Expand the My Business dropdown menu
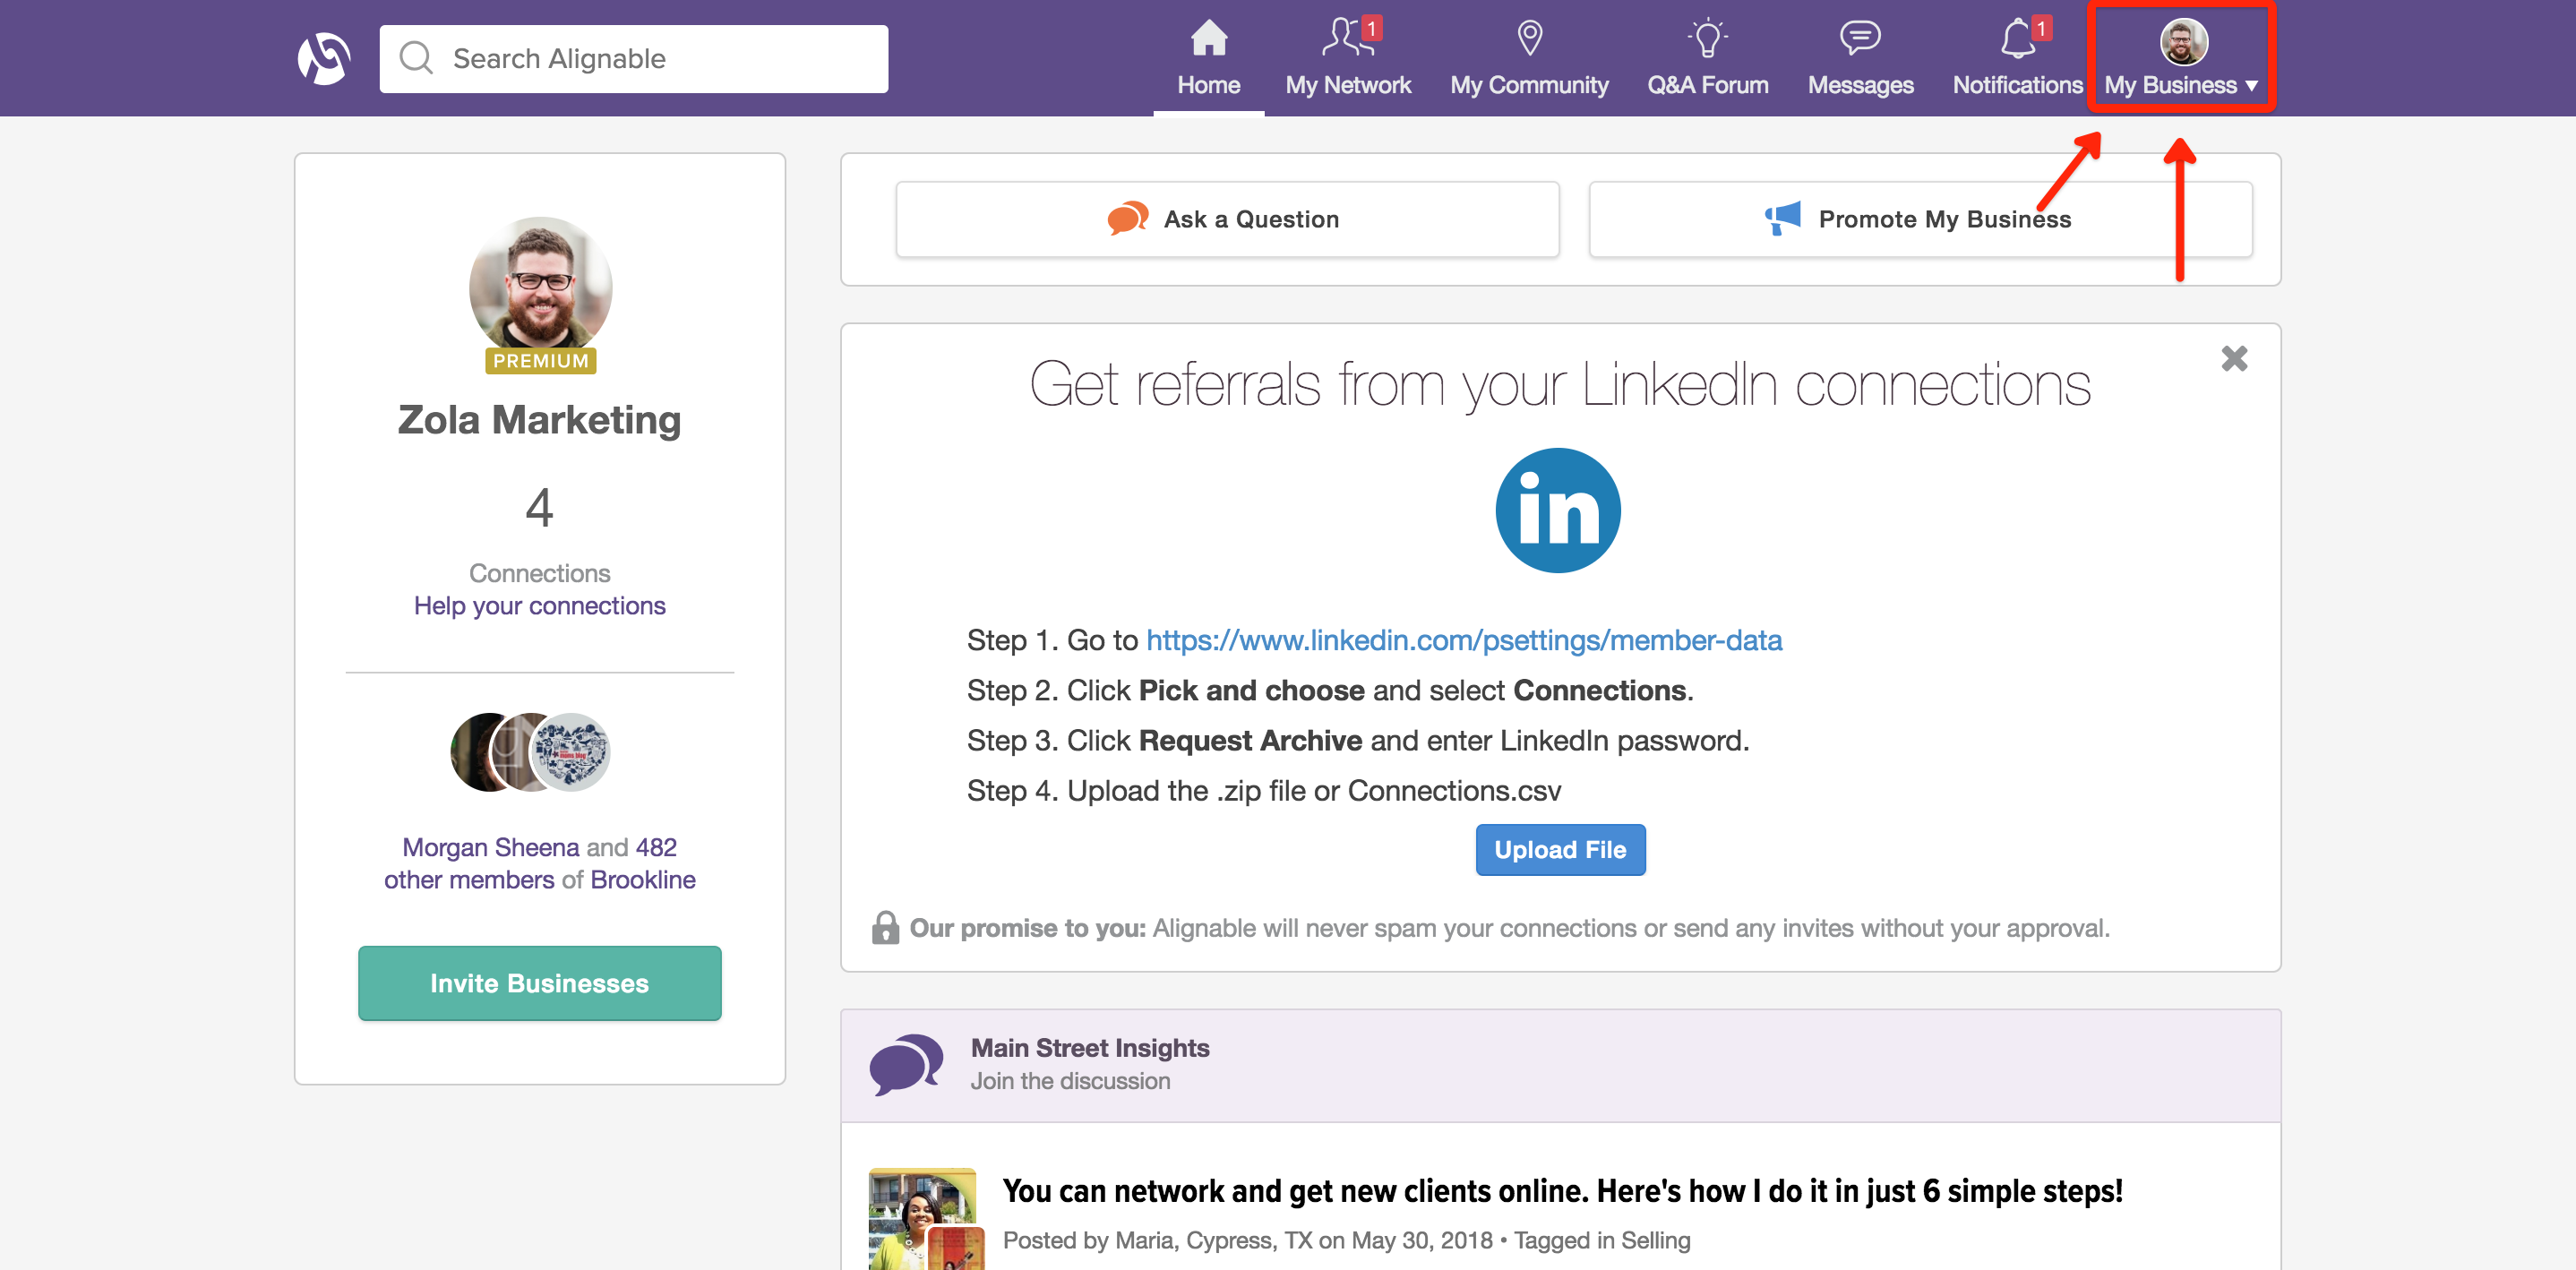This screenshot has width=2576, height=1270. pyautogui.click(x=2181, y=59)
